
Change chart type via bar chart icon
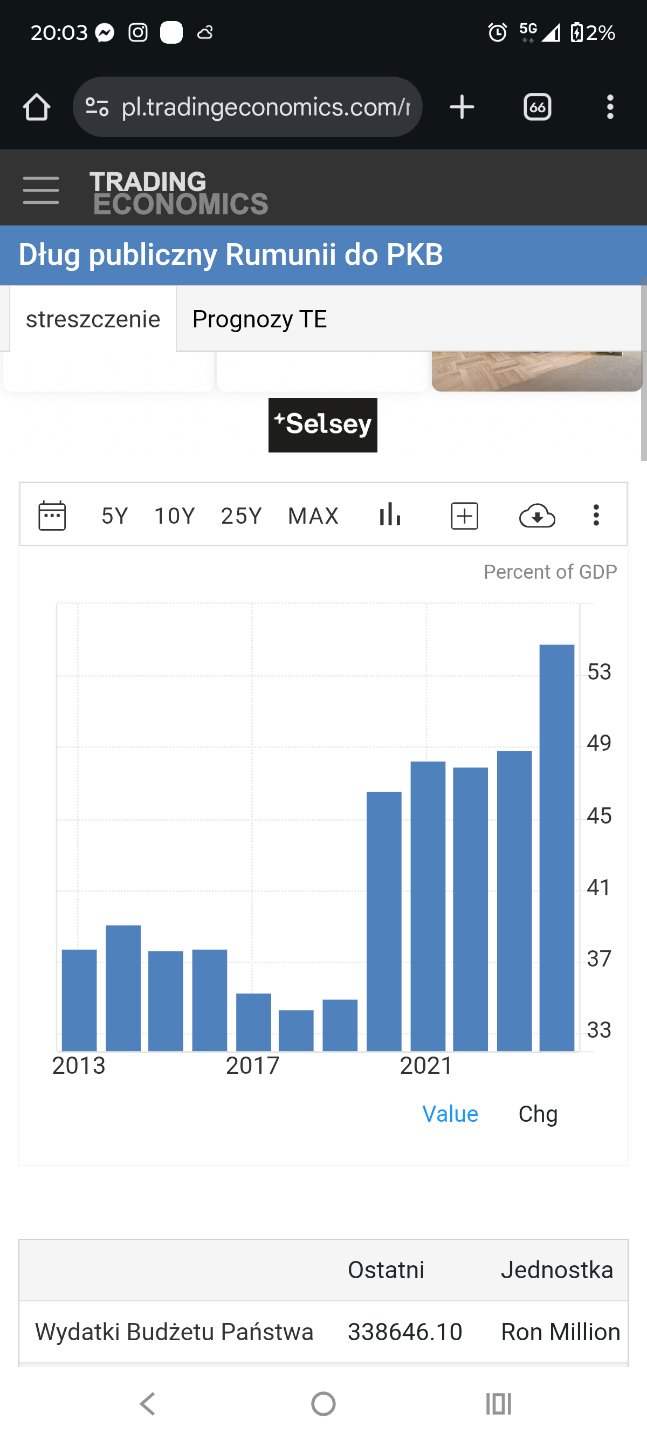click(x=390, y=516)
